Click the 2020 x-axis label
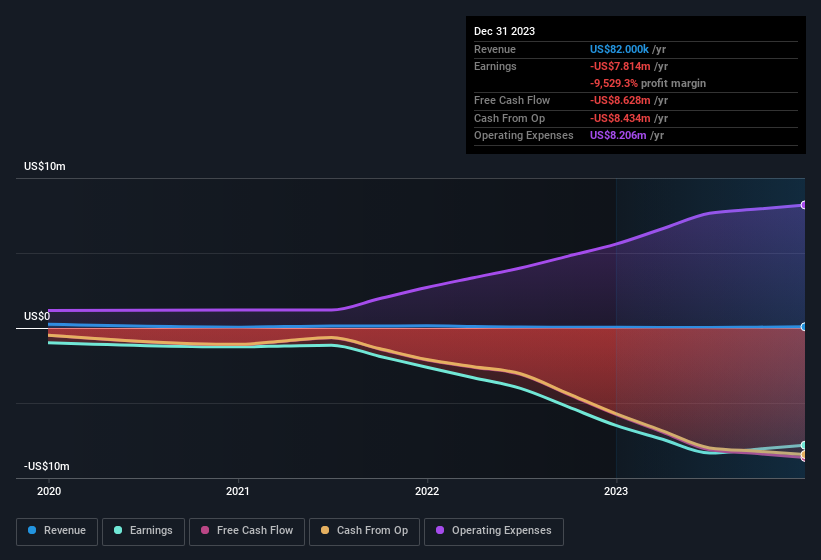Image resolution: width=821 pixels, height=560 pixels. pyautogui.click(x=49, y=491)
